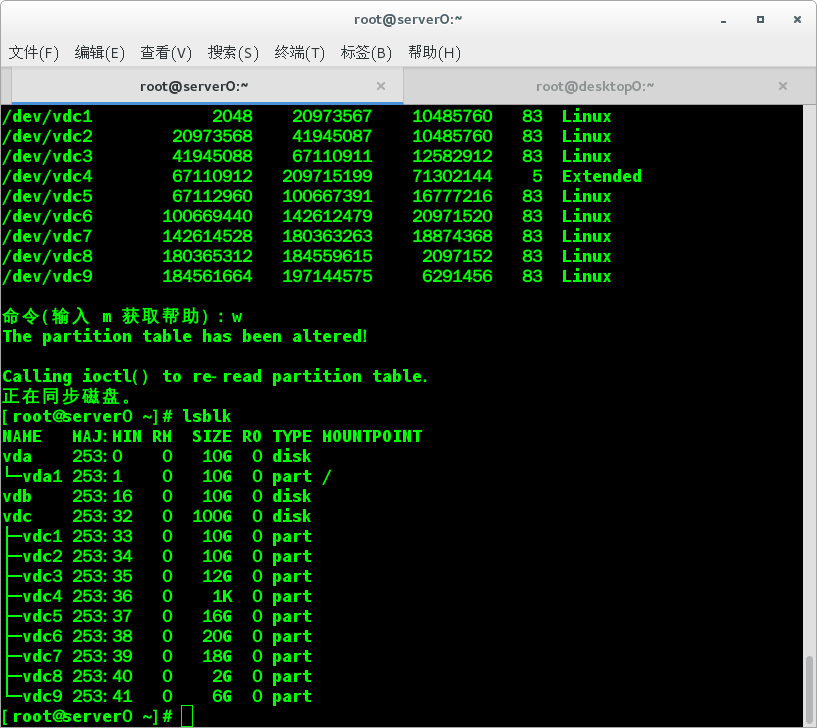This screenshot has height=728, width=817.
Task: Open the 帮助(H) menu
Action: click(x=434, y=53)
